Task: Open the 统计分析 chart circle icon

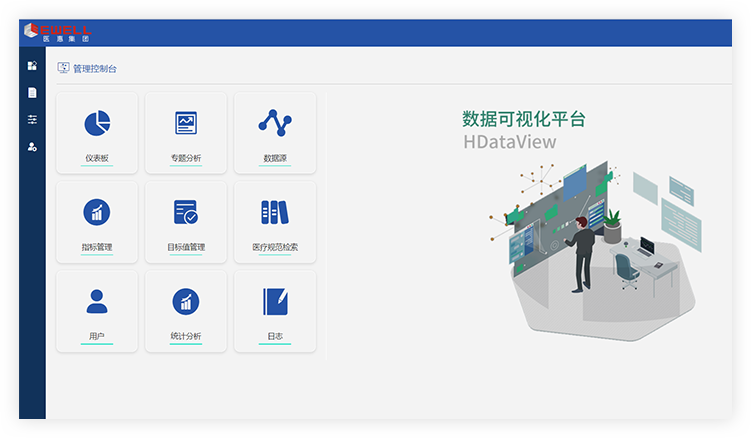Action: pyautogui.click(x=186, y=301)
